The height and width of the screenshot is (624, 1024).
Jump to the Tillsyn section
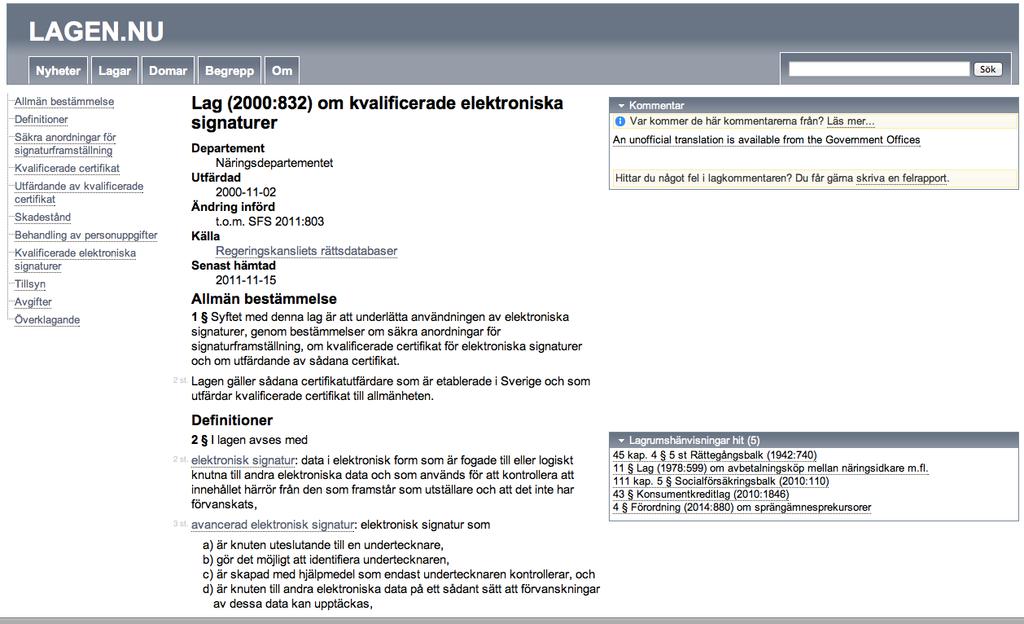[x=30, y=284]
